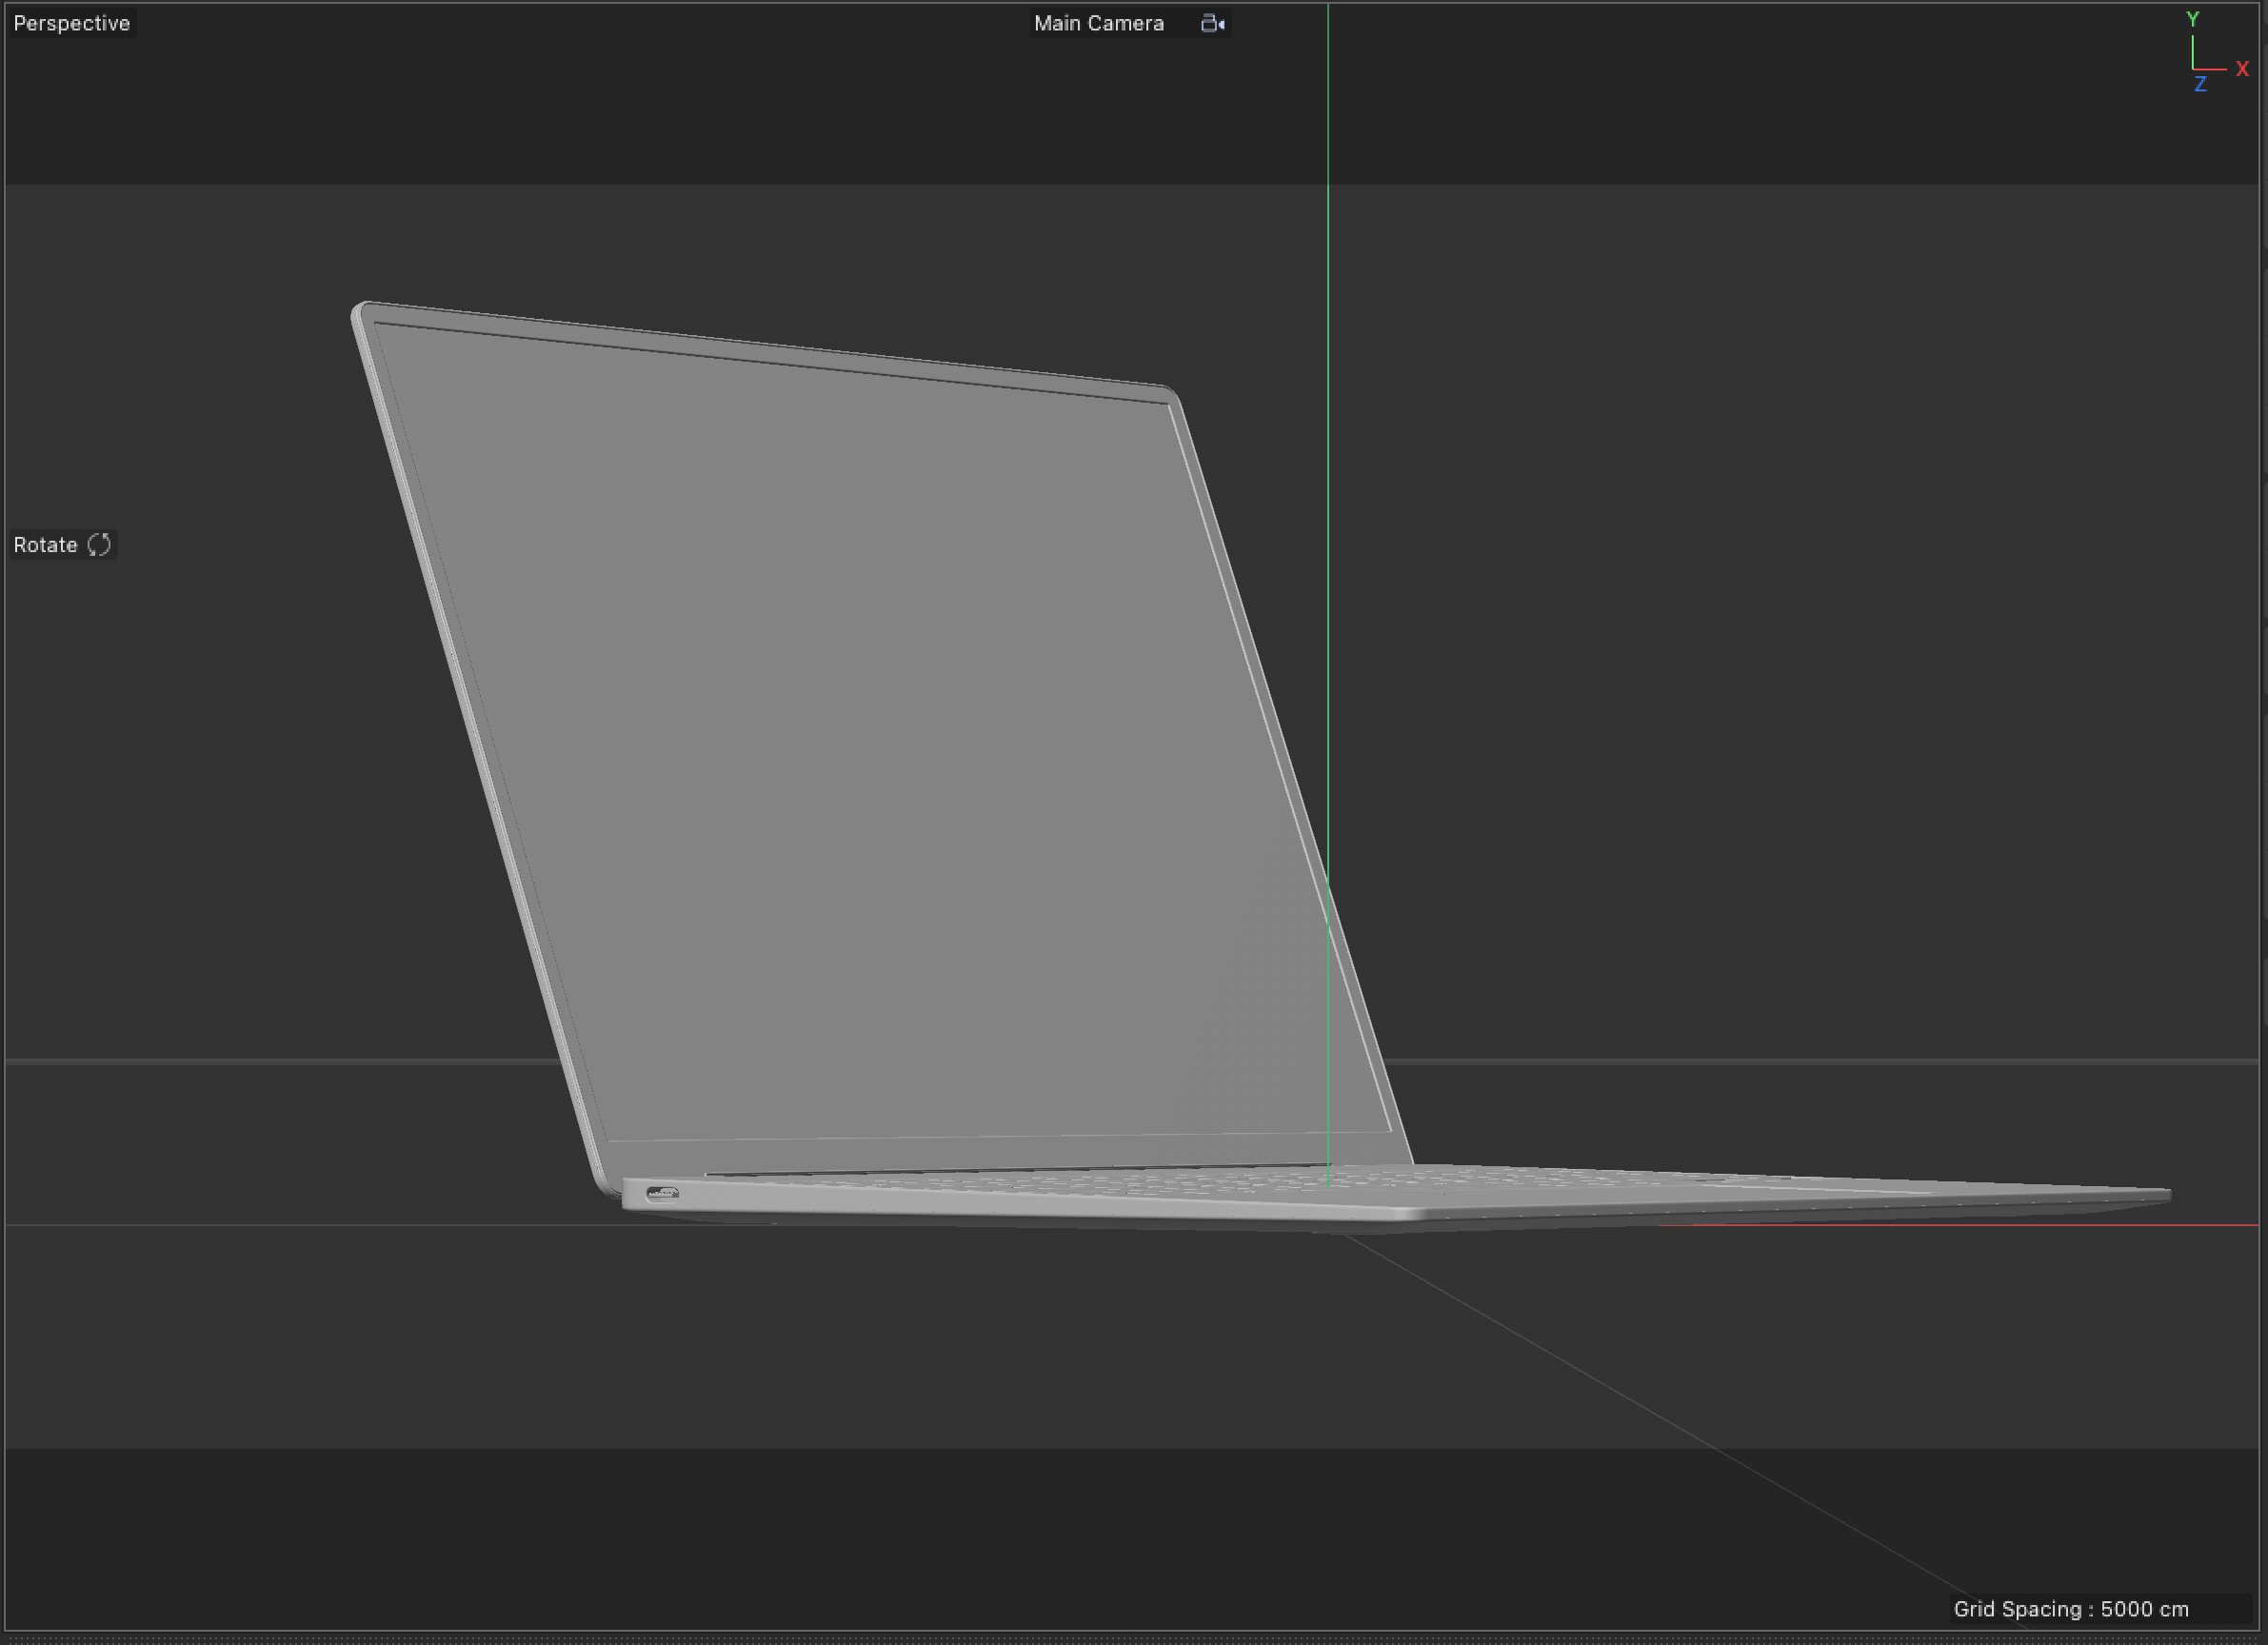Image resolution: width=2268 pixels, height=1645 pixels.
Task: Click the Grid Spacing 5000 cm indicator
Action: pyautogui.click(x=2072, y=1609)
